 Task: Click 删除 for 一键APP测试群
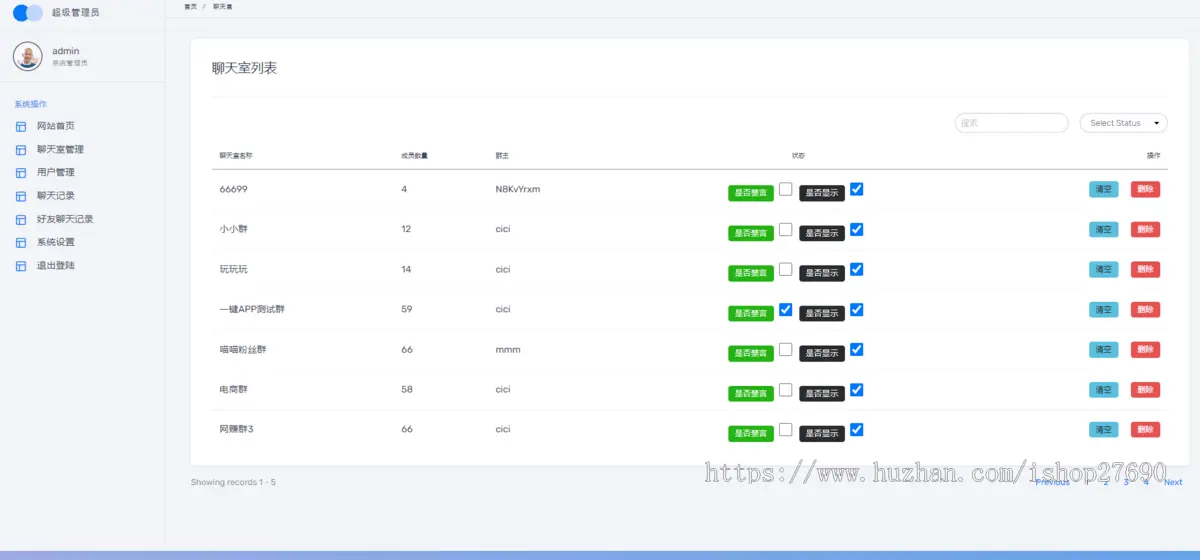pyautogui.click(x=1145, y=309)
